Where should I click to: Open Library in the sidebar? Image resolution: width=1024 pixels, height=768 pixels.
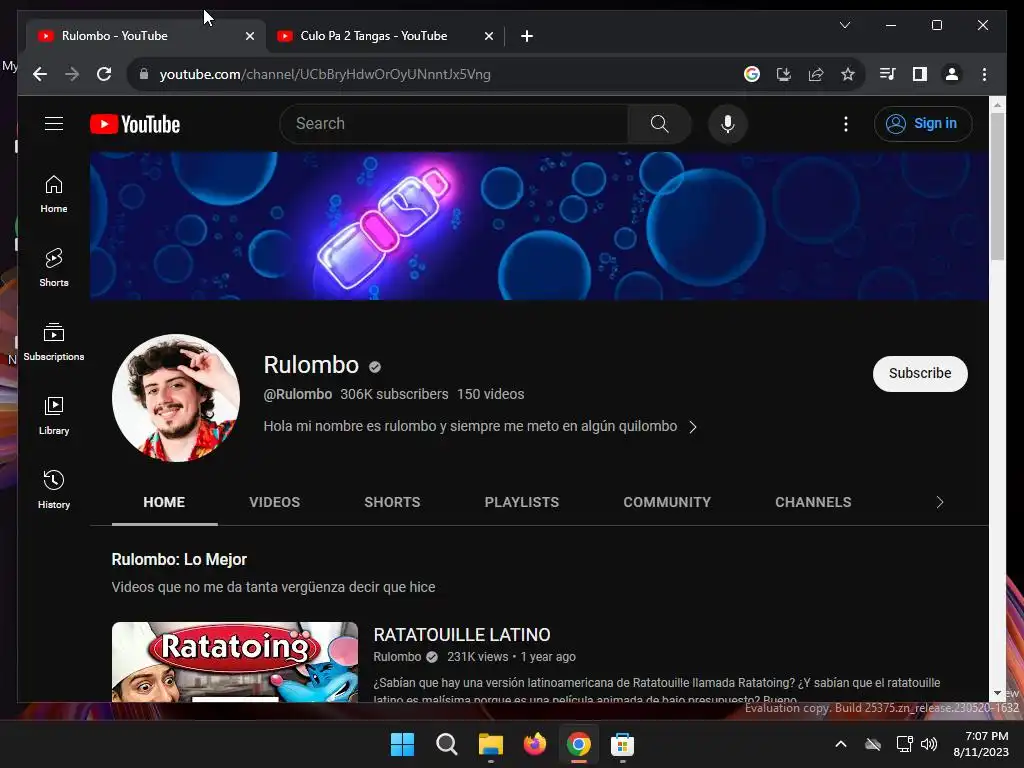[54, 415]
